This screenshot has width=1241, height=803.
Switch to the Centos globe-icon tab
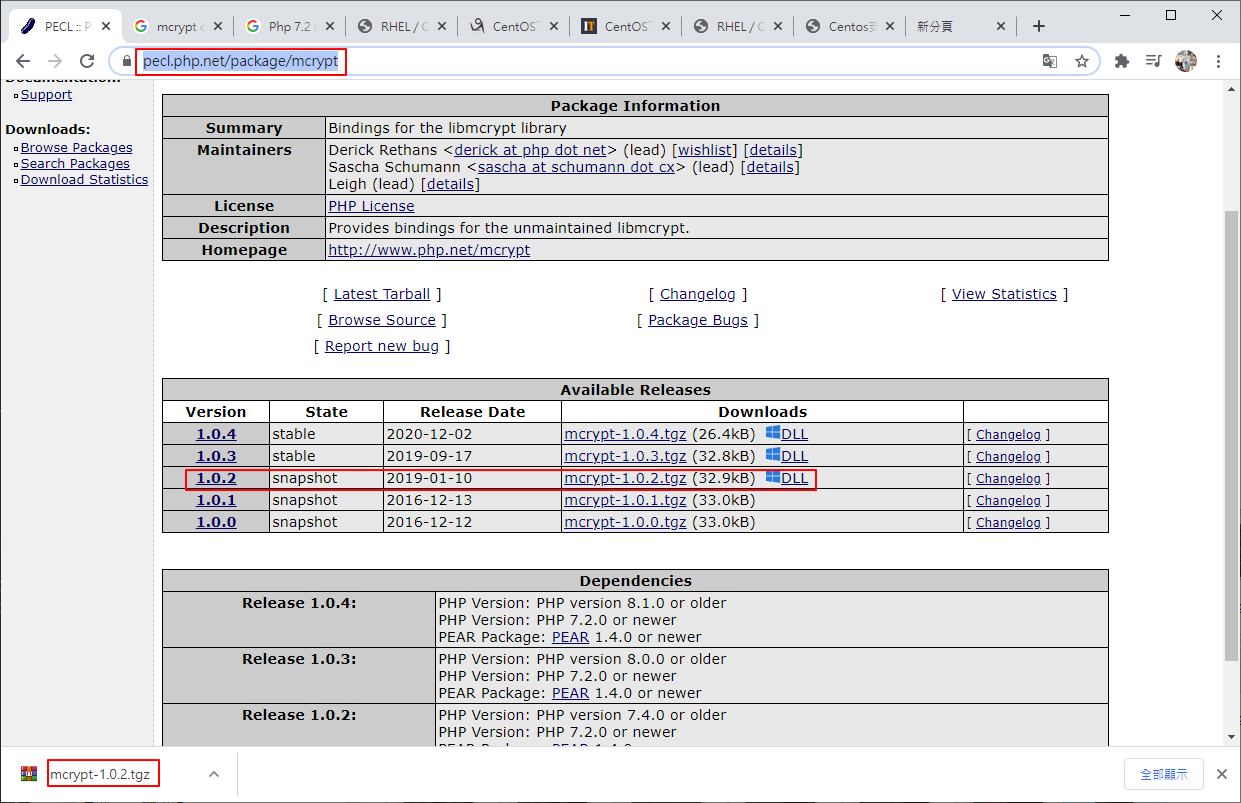click(848, 27)
